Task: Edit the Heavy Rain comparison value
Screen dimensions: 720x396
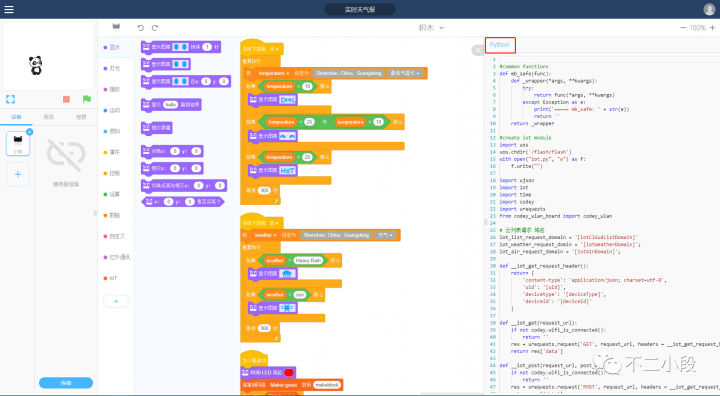Action: [x=308, y=260]
